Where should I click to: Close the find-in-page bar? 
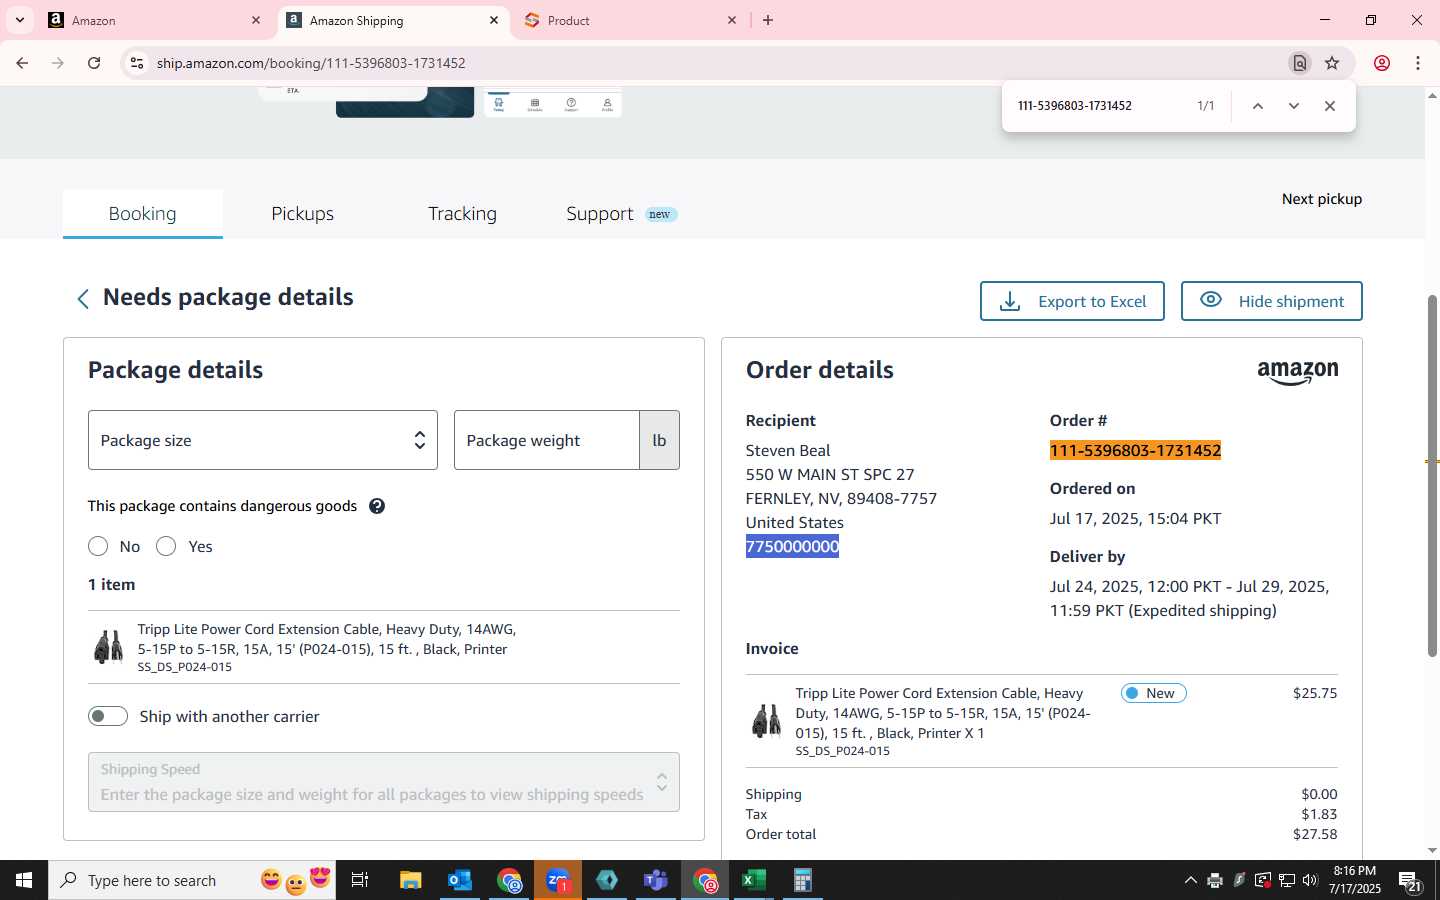[x=1330, y=106]
